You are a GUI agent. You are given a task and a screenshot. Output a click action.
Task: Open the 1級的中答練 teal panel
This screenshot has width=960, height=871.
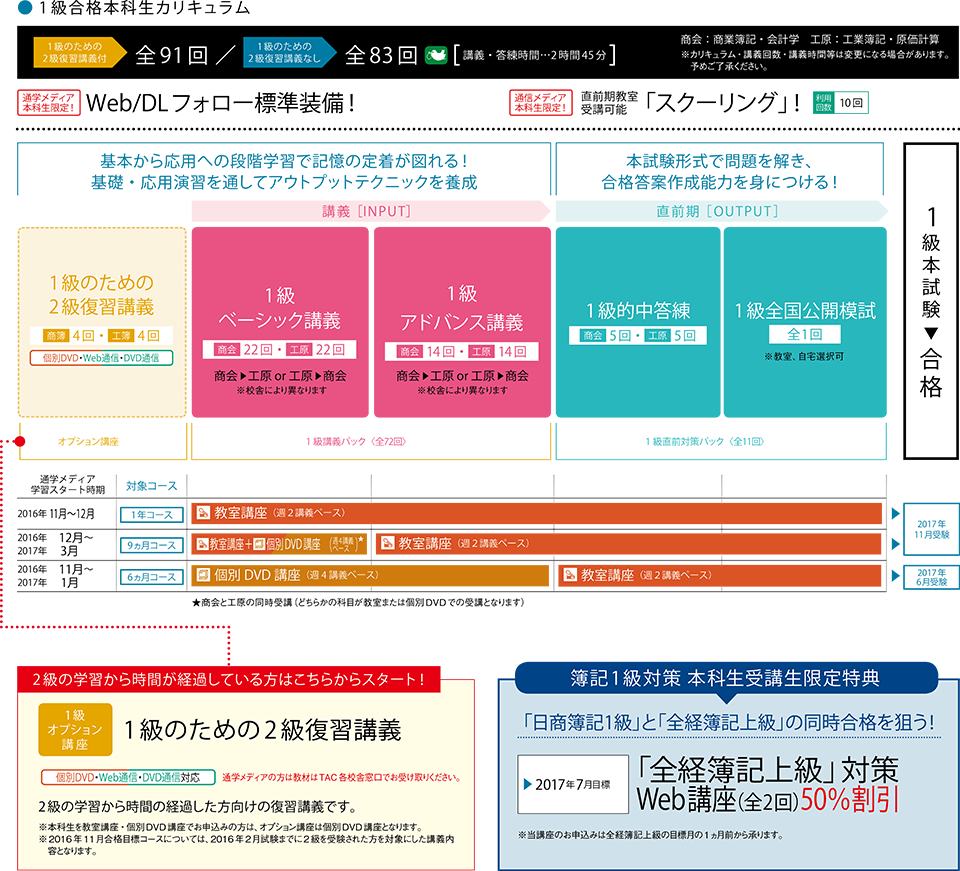point(638,320)
